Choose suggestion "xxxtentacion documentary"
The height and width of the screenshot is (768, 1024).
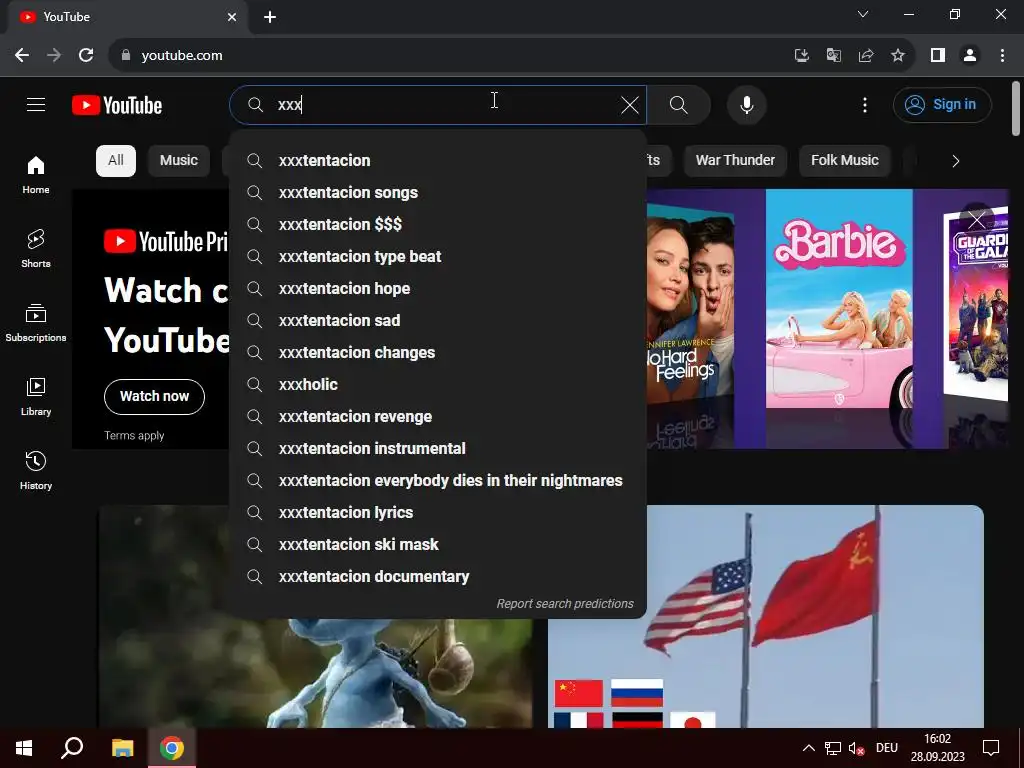pyautogui.click(x=438, y=577)
